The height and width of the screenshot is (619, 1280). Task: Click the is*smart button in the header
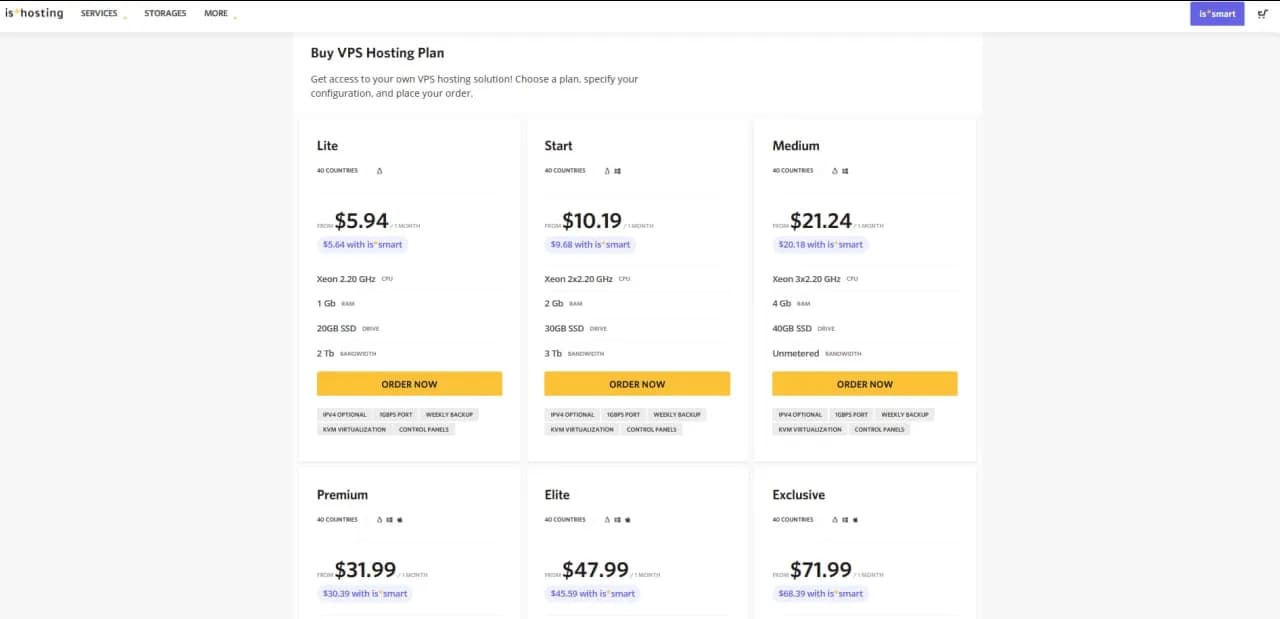coord(1216,13)
